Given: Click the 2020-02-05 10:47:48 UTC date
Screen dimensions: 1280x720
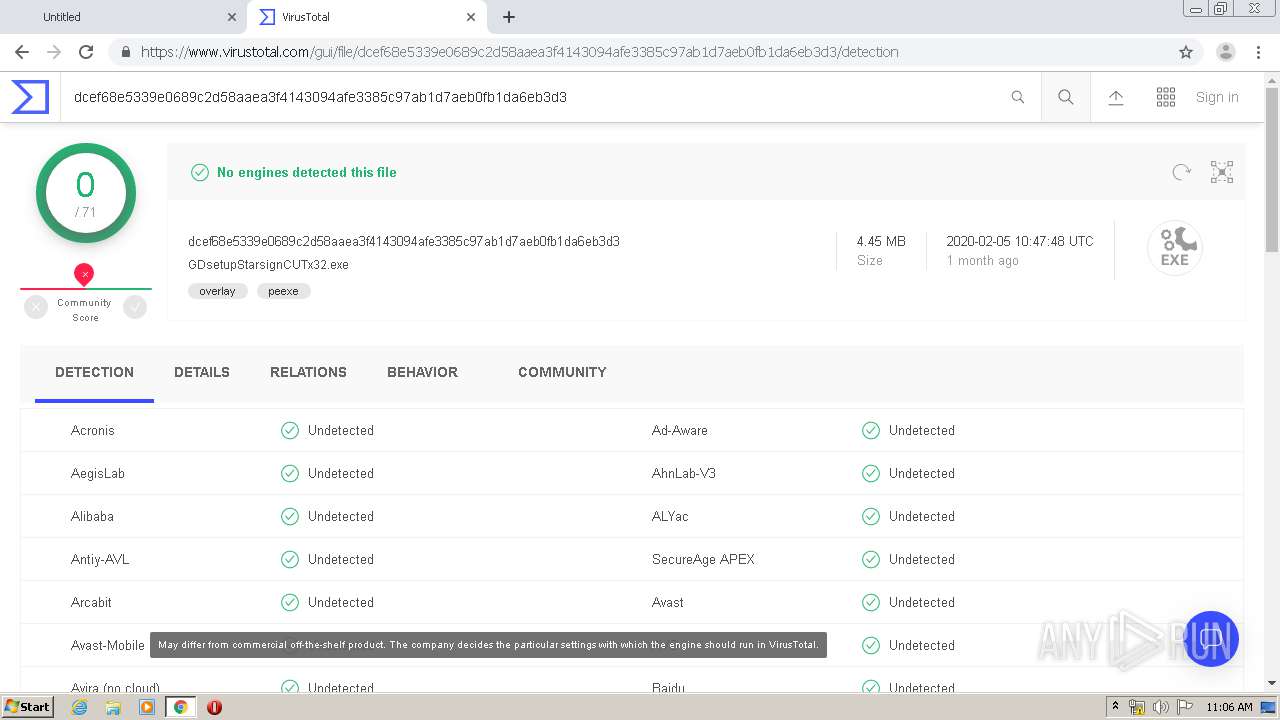Looking at the screenshot, I should click(1020, 241).
